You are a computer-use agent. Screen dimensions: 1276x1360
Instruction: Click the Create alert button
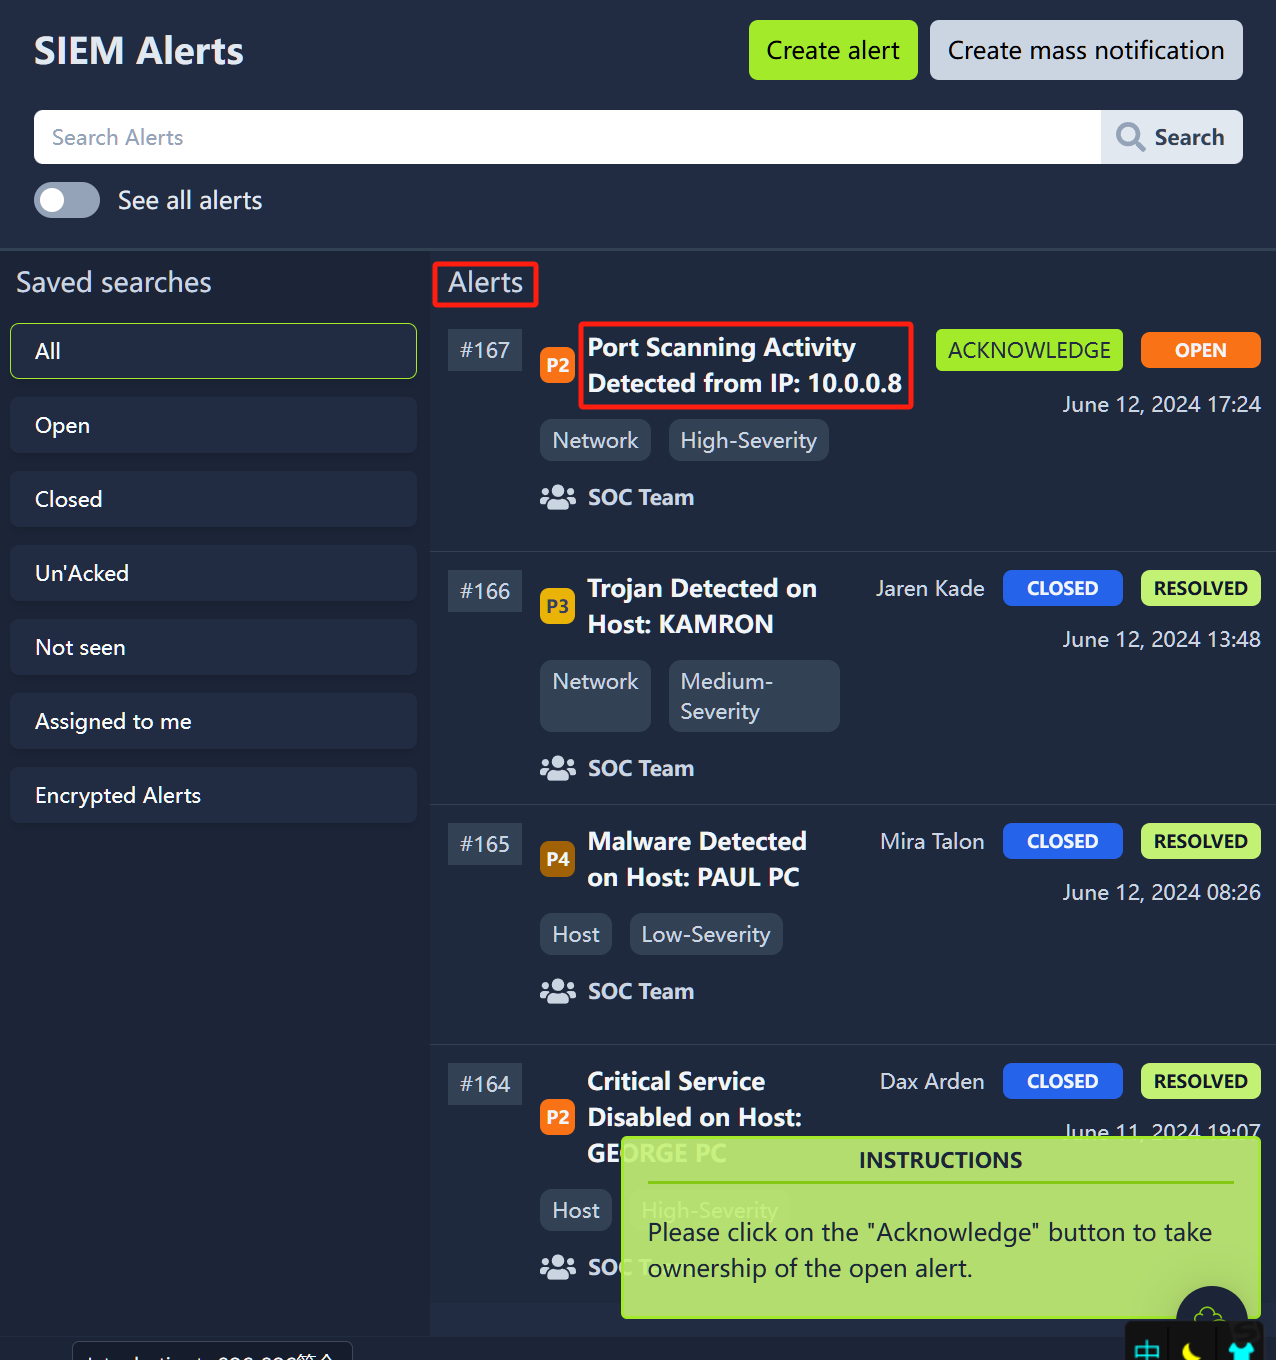(833, 50)
